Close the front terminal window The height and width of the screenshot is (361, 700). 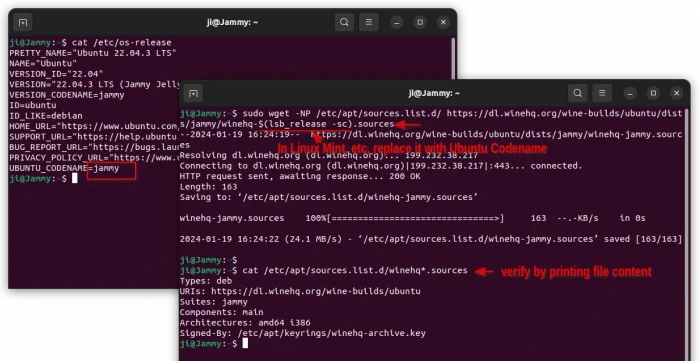[676, 93]
